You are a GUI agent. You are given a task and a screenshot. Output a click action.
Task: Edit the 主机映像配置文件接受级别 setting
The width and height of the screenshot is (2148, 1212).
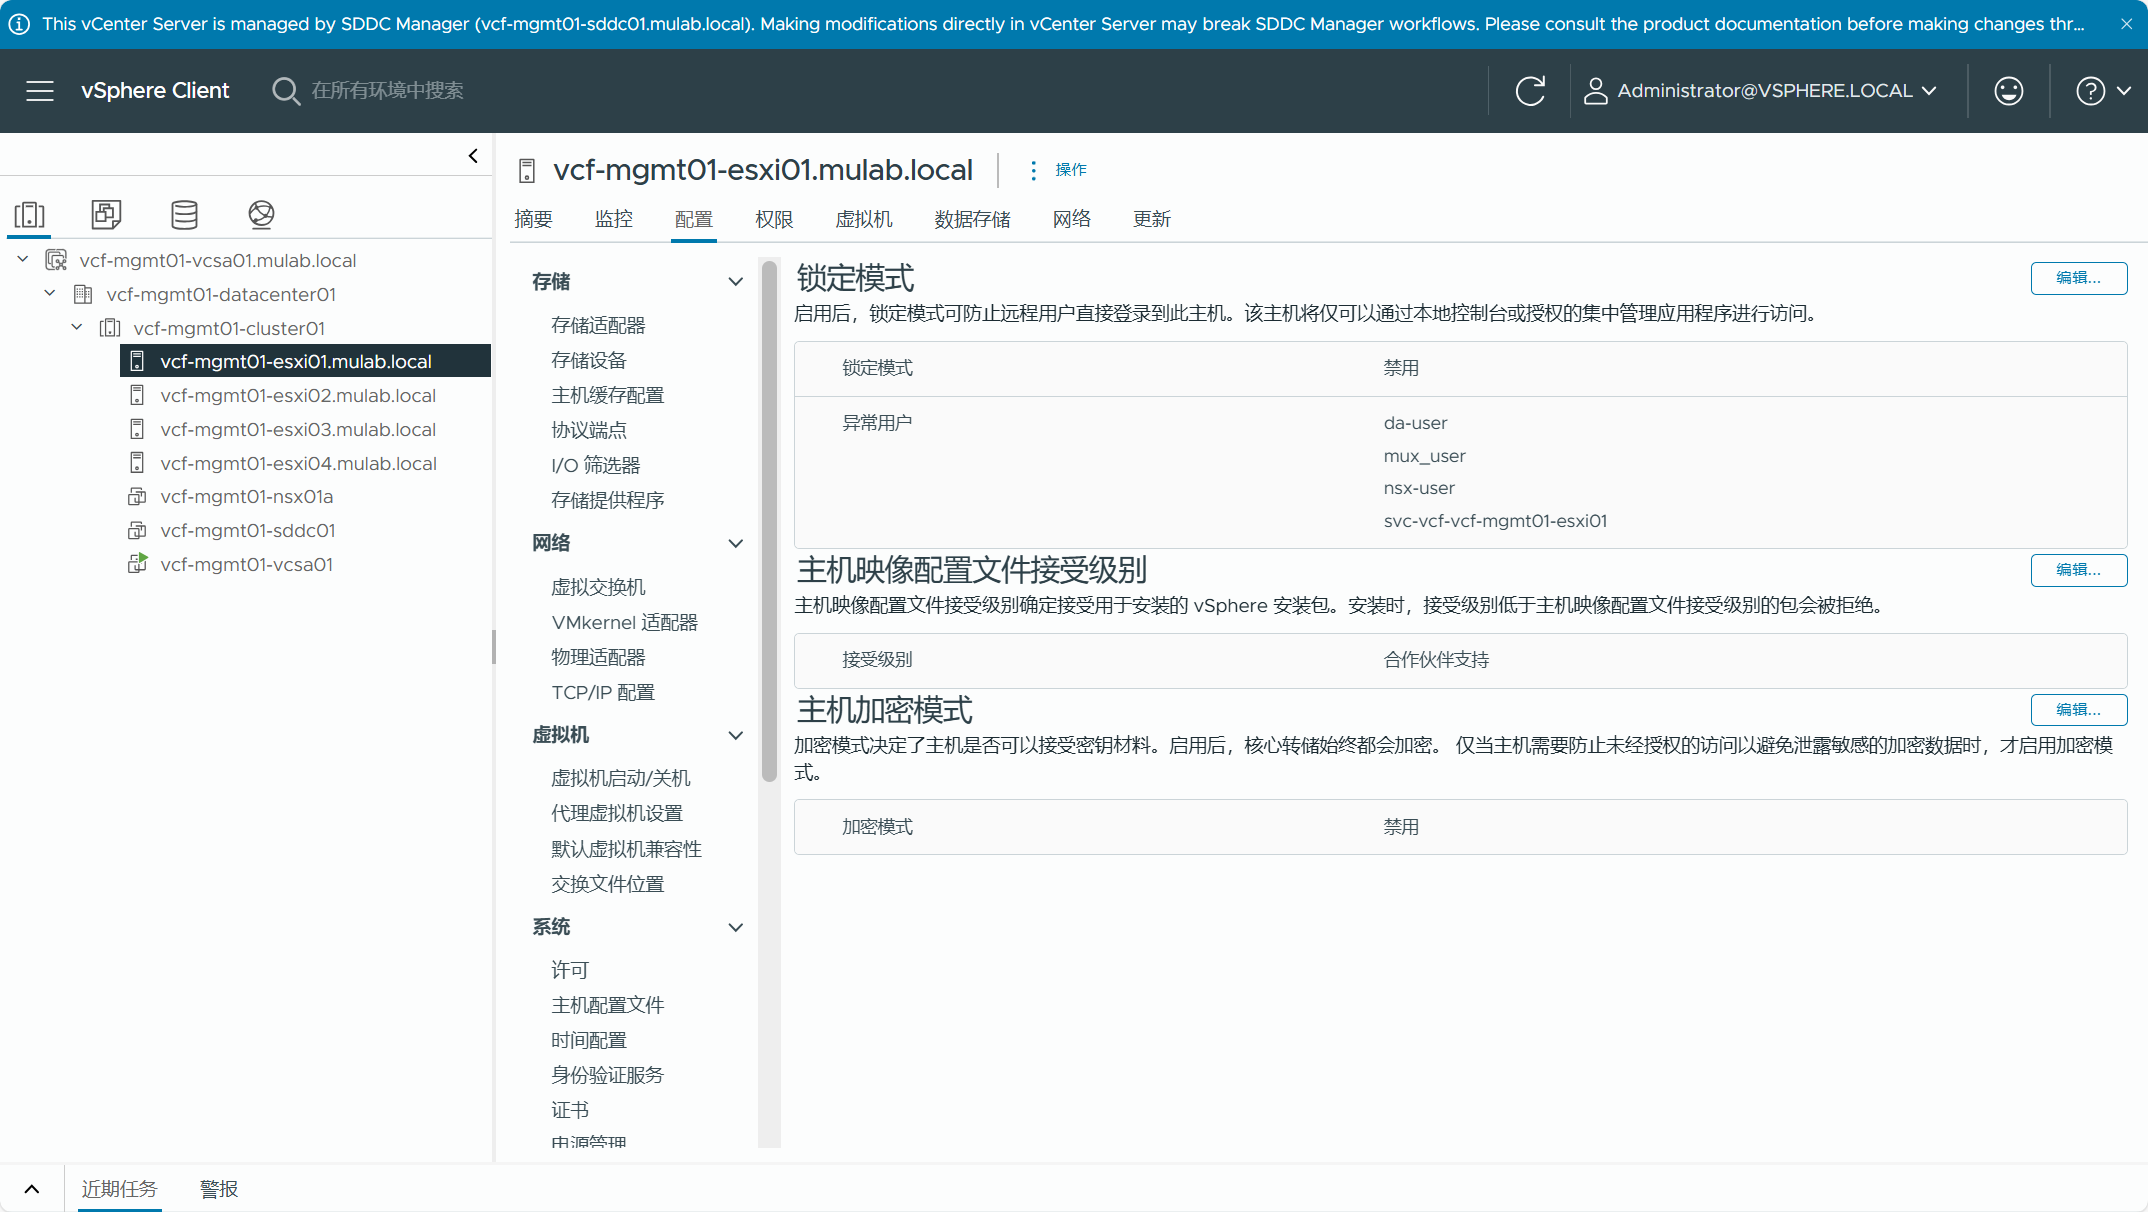[x=2078, y=570]
